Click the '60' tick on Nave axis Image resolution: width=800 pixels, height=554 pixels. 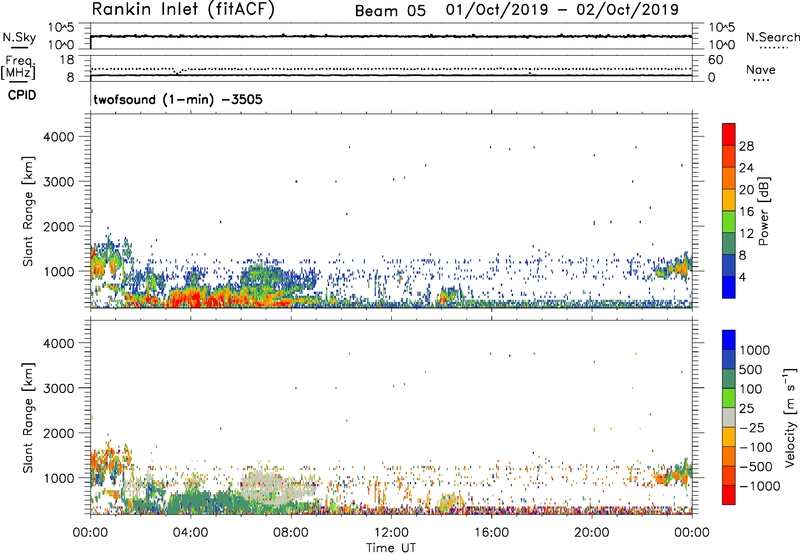tap(715, 60)
